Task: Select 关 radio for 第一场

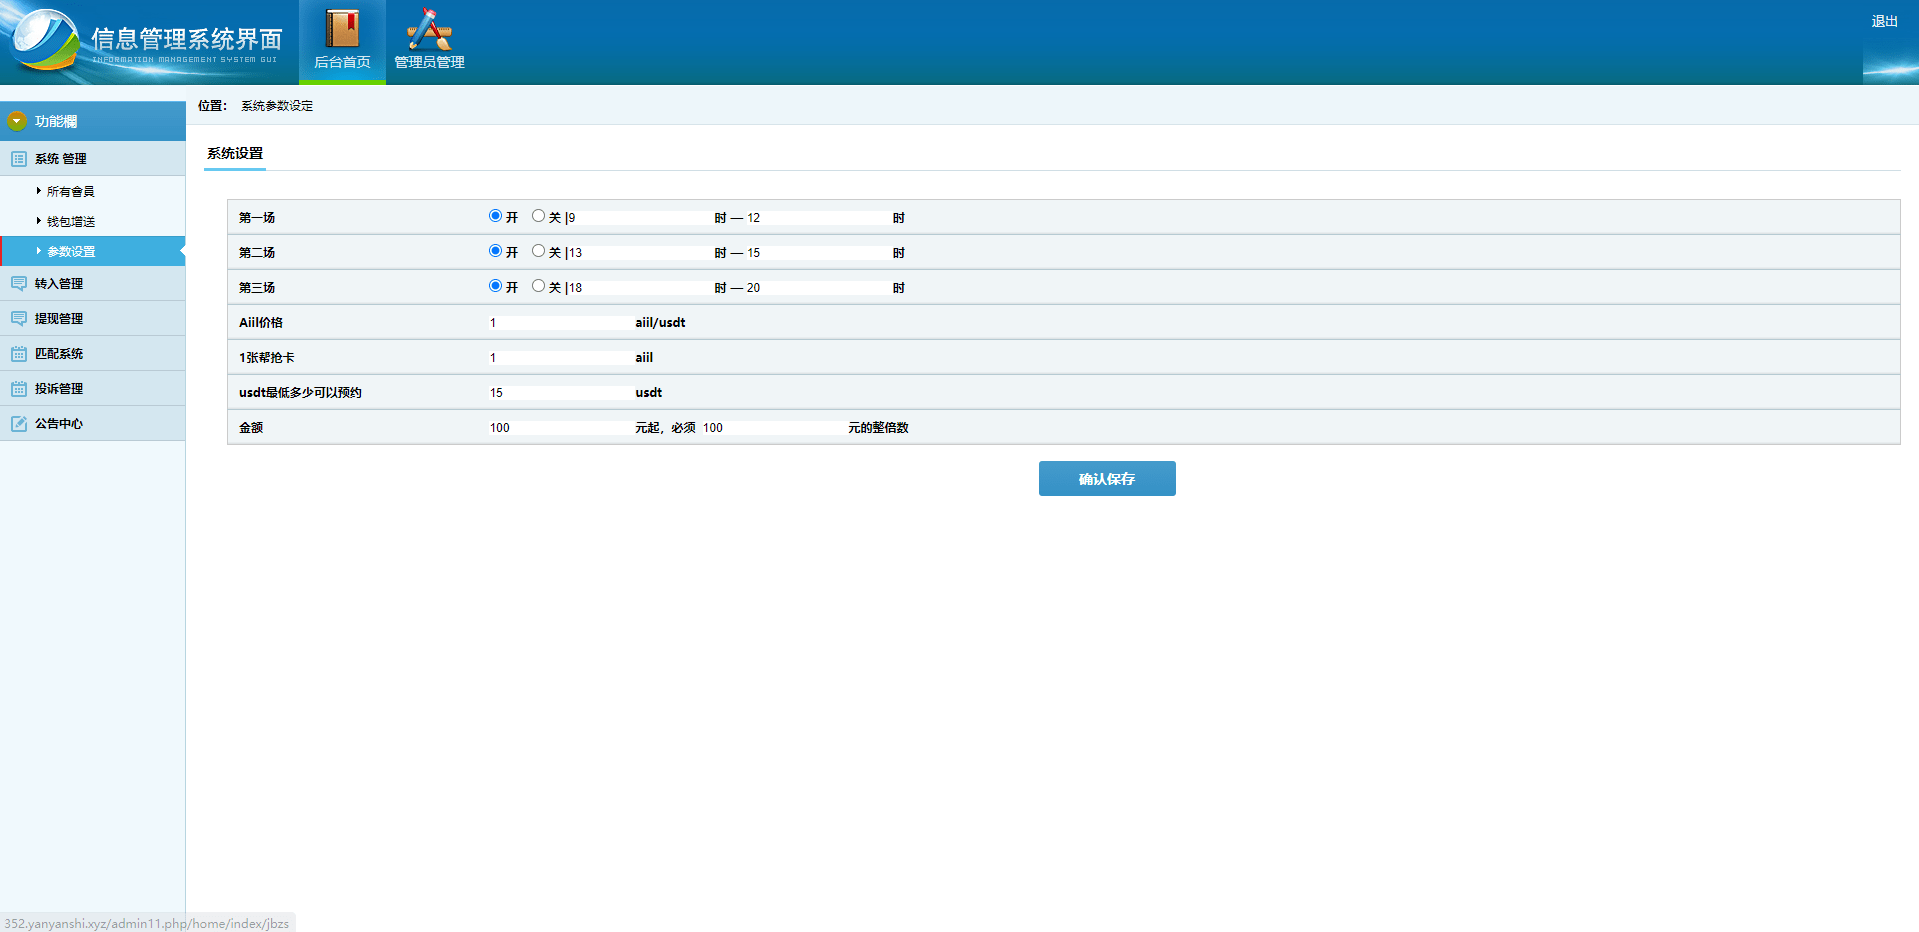Action: coord(538,216)
